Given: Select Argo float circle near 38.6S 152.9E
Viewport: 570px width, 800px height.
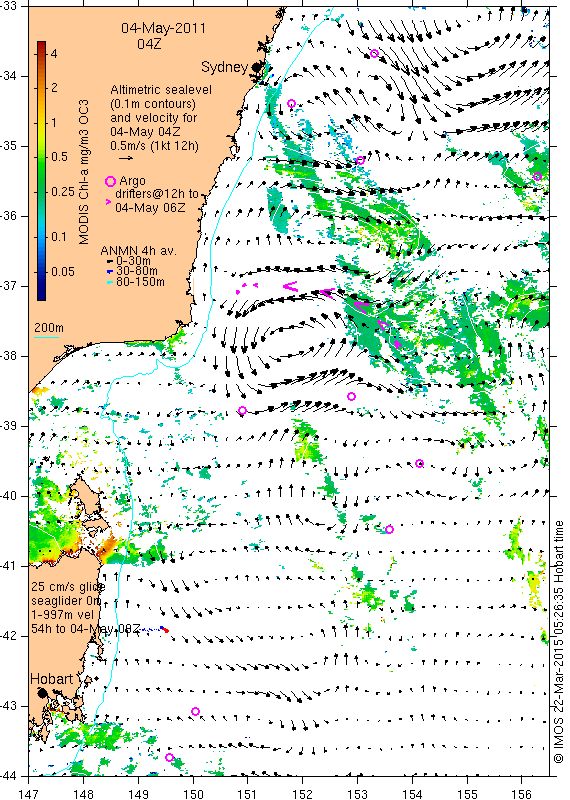Looking at the screenshot, I should pyautogui.click(x=351, y=396).
